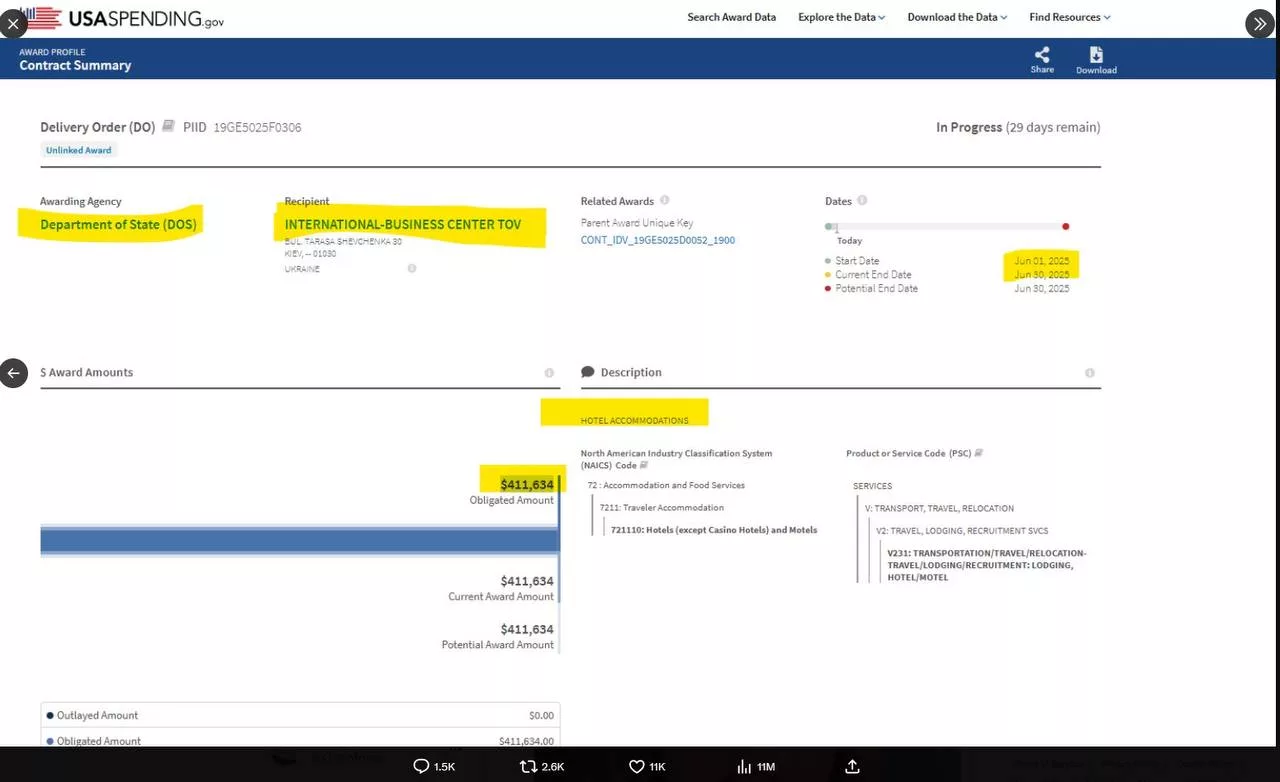This screenshot has height=782, width=1280.
Task: Open replies using the comment icon
Action: point(422,766)
